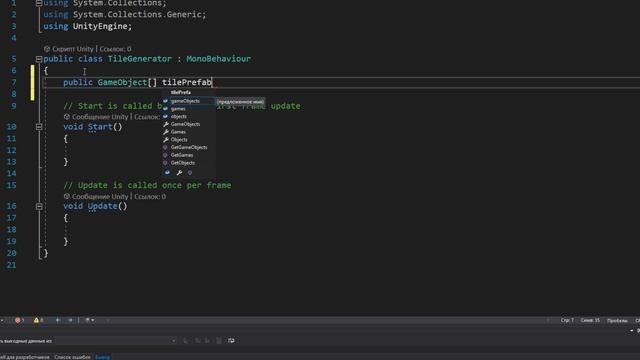The image size is (640, 360).
Task: Click the Симв: 35 column indicator
Action: coord(590,320)
